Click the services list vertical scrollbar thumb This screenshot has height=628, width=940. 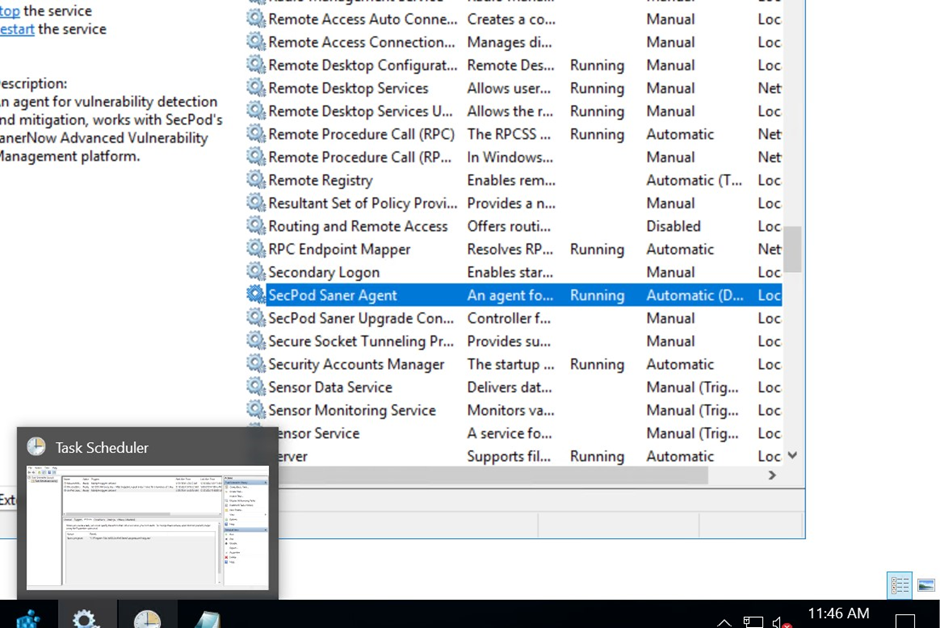pyautogui.click(x=793, y=249)
